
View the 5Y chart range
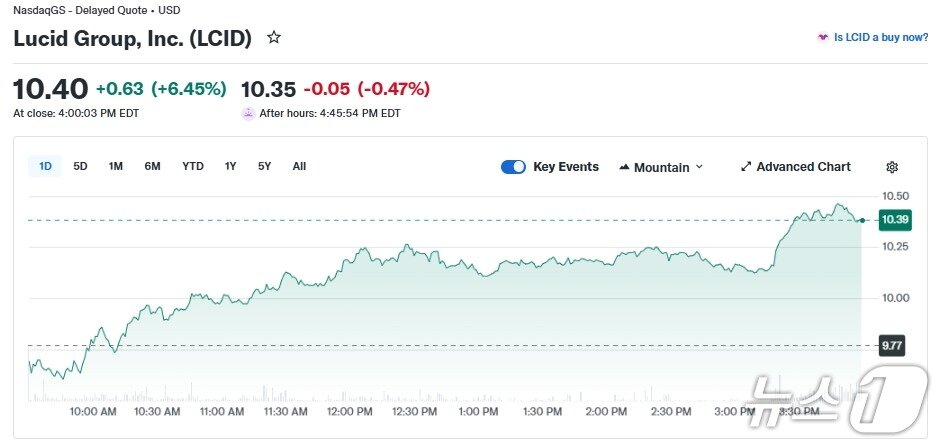coord(264,167)
